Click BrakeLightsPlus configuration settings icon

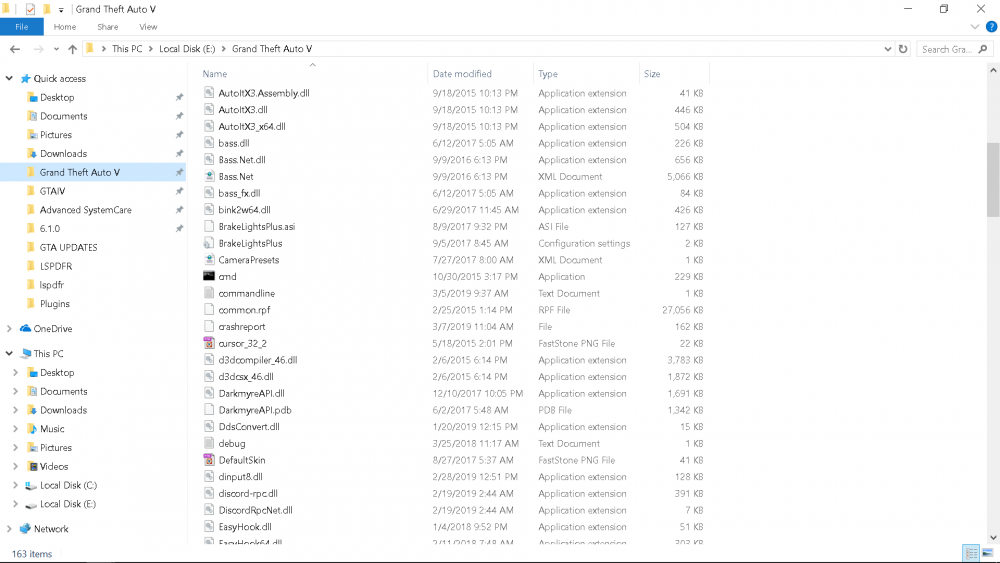[x=209, y=243]
